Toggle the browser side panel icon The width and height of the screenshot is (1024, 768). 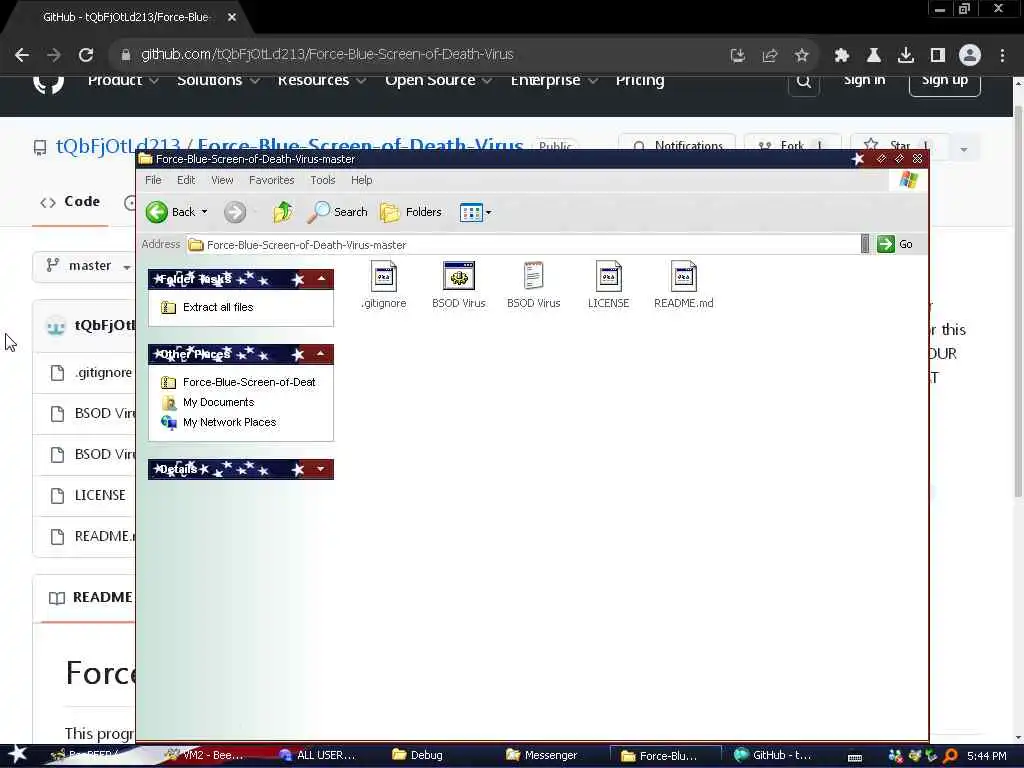tap(937, 56)
